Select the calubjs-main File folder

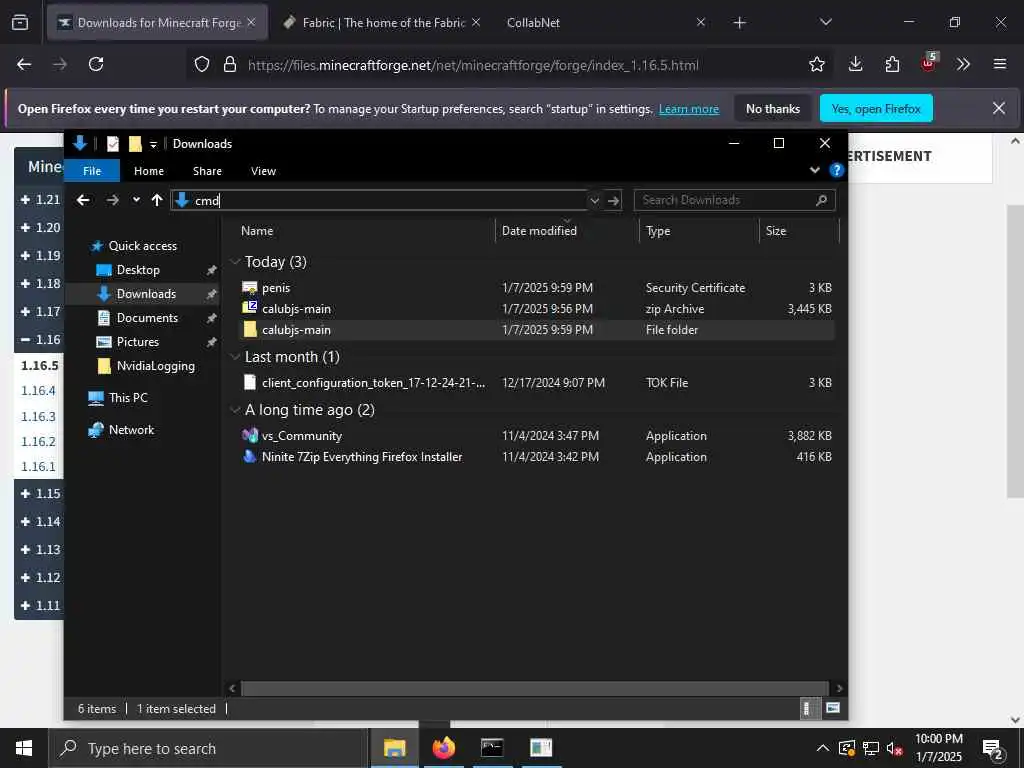pyautogui.click(x=537, y=330)
